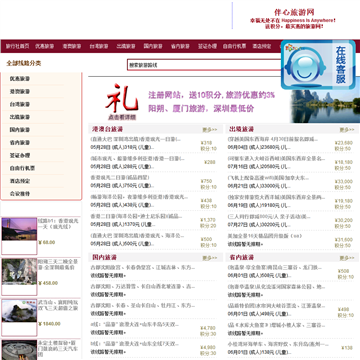Choose 出境旅游 in the top navigation bar
The image size is (360, 360).
click(x=126, y=46)
